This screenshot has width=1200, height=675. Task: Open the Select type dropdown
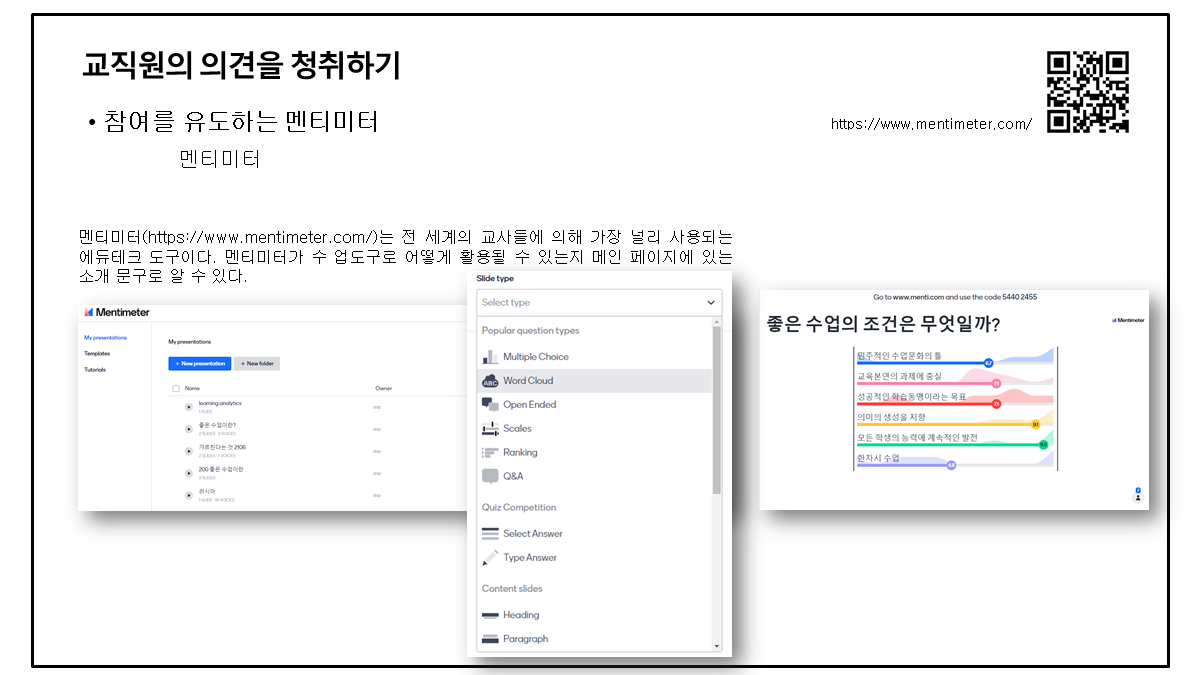[599, 302]
